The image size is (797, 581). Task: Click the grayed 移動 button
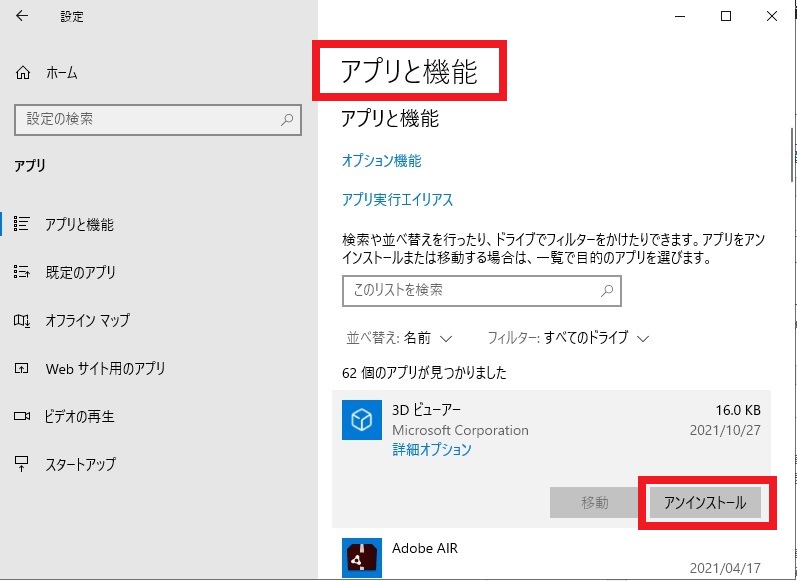[x=594, y=503]
